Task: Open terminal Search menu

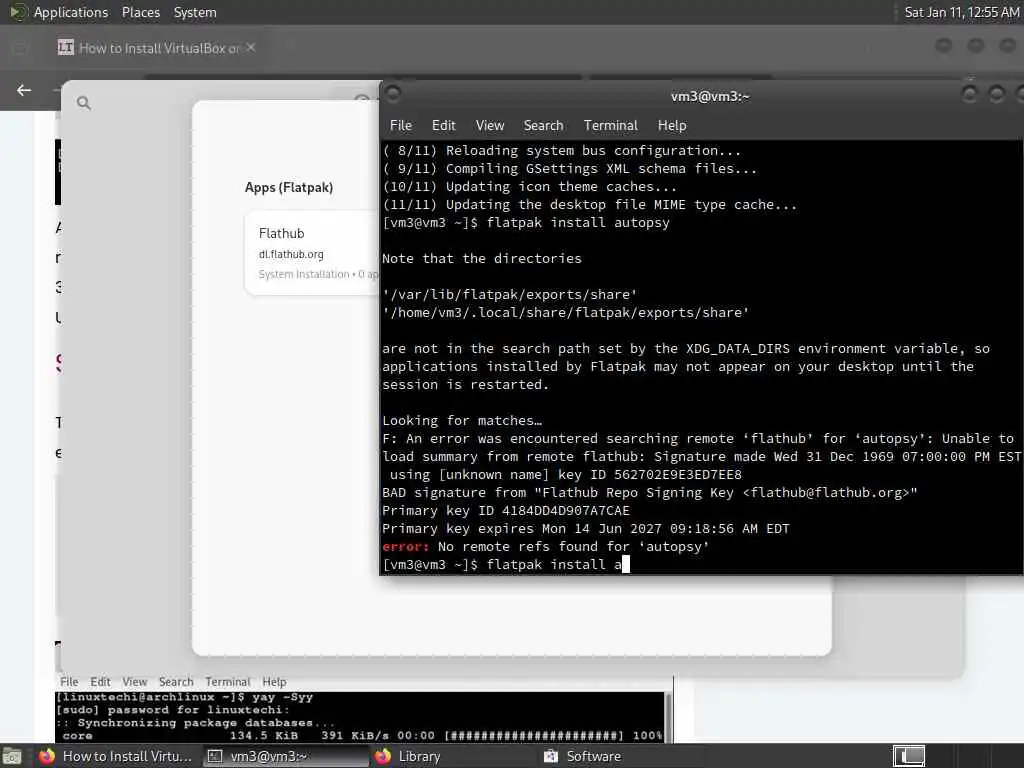Action: pos(543,125)
